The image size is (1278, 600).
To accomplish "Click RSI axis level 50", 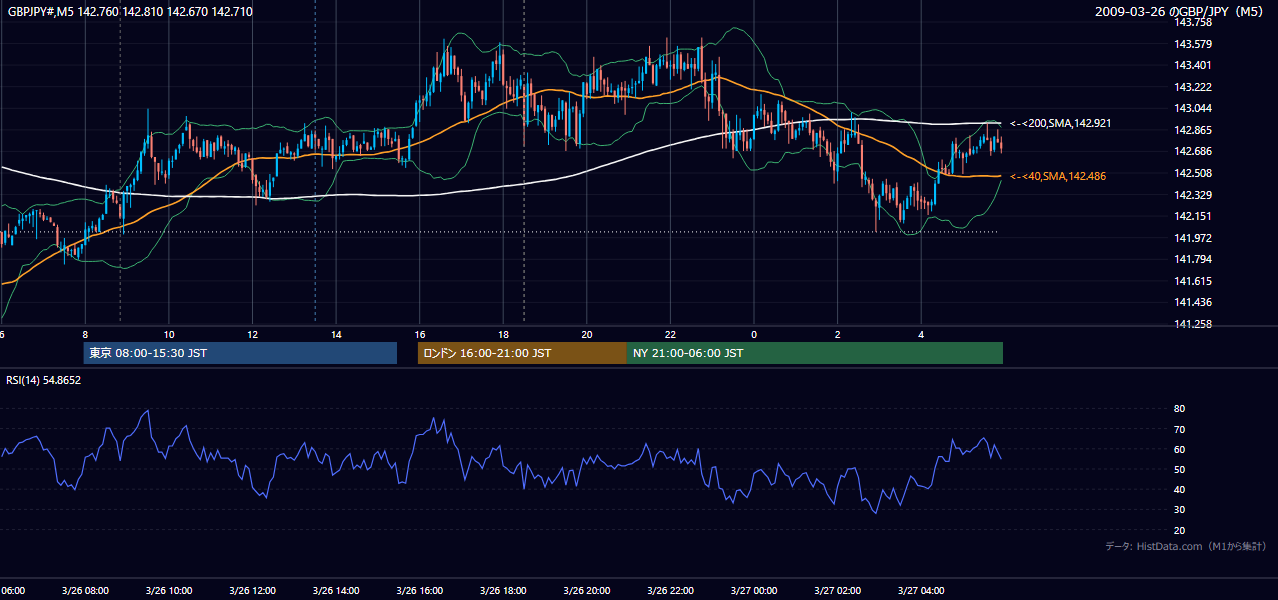I will [1180, 469].
